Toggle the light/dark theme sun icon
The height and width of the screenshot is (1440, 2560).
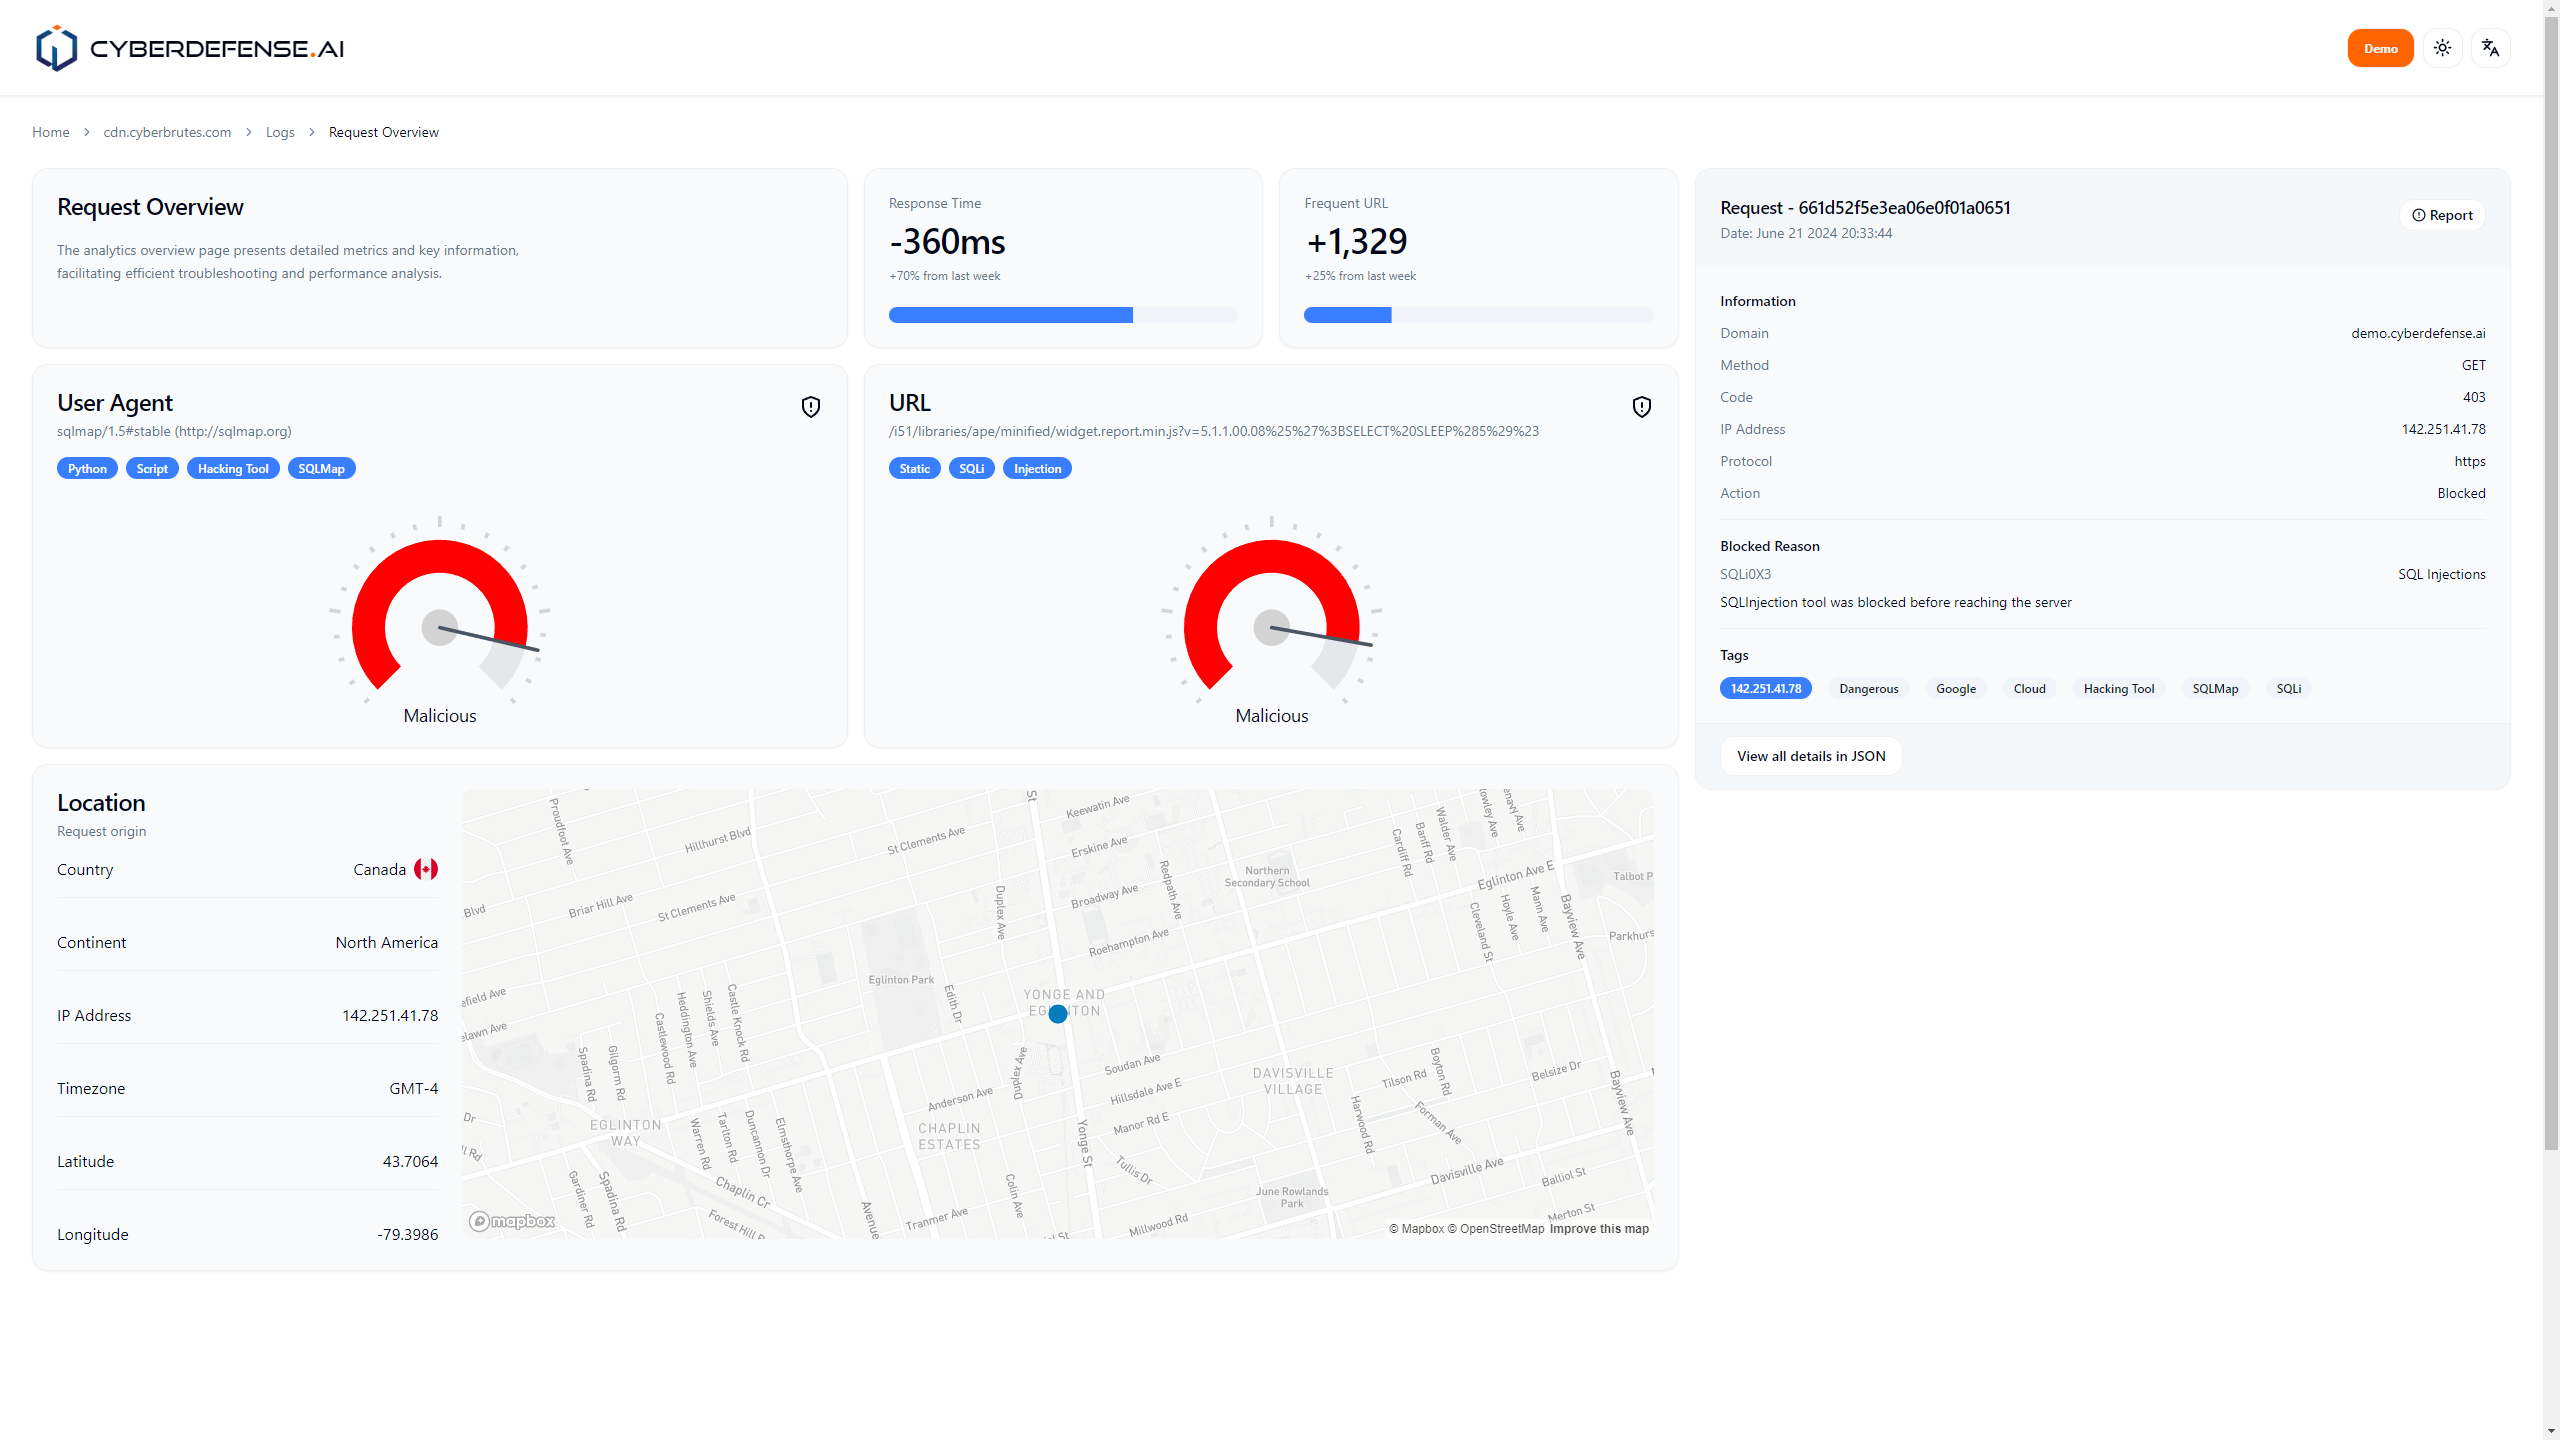(x=2442, y=48)
